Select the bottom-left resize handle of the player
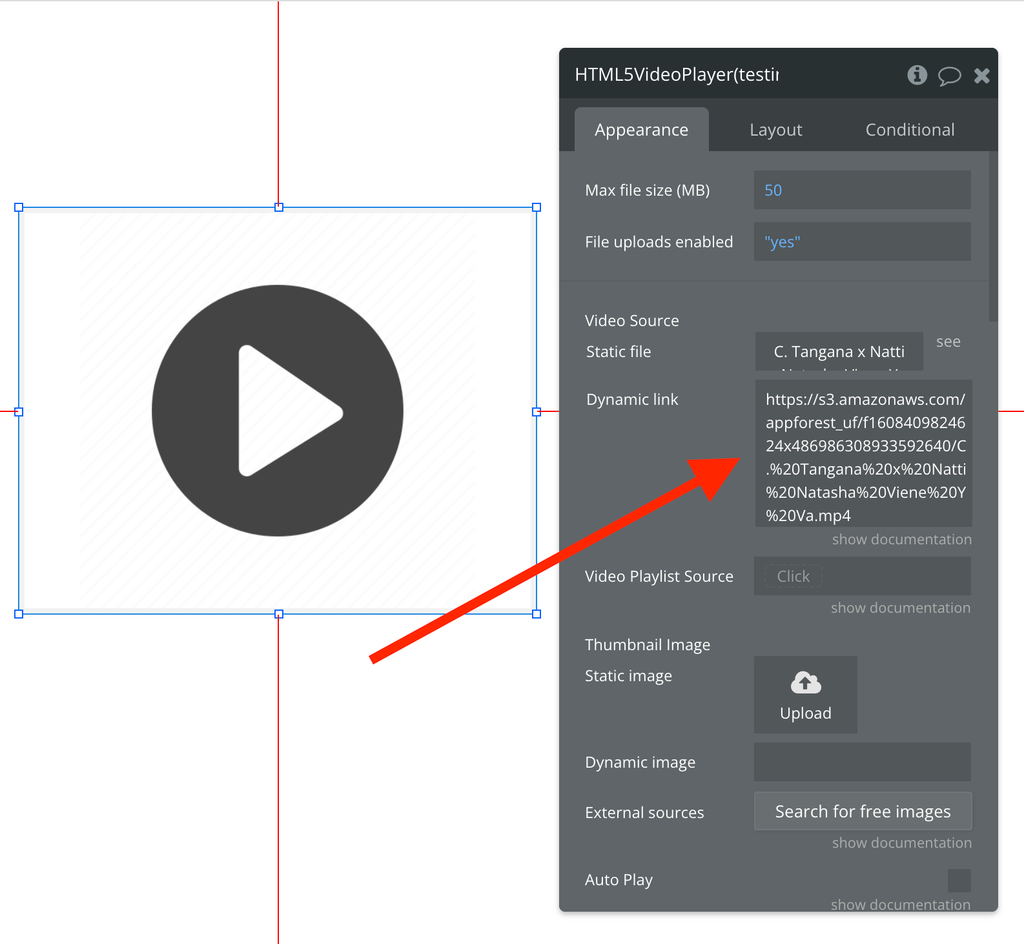The image size is (1024, 944). 19,614
